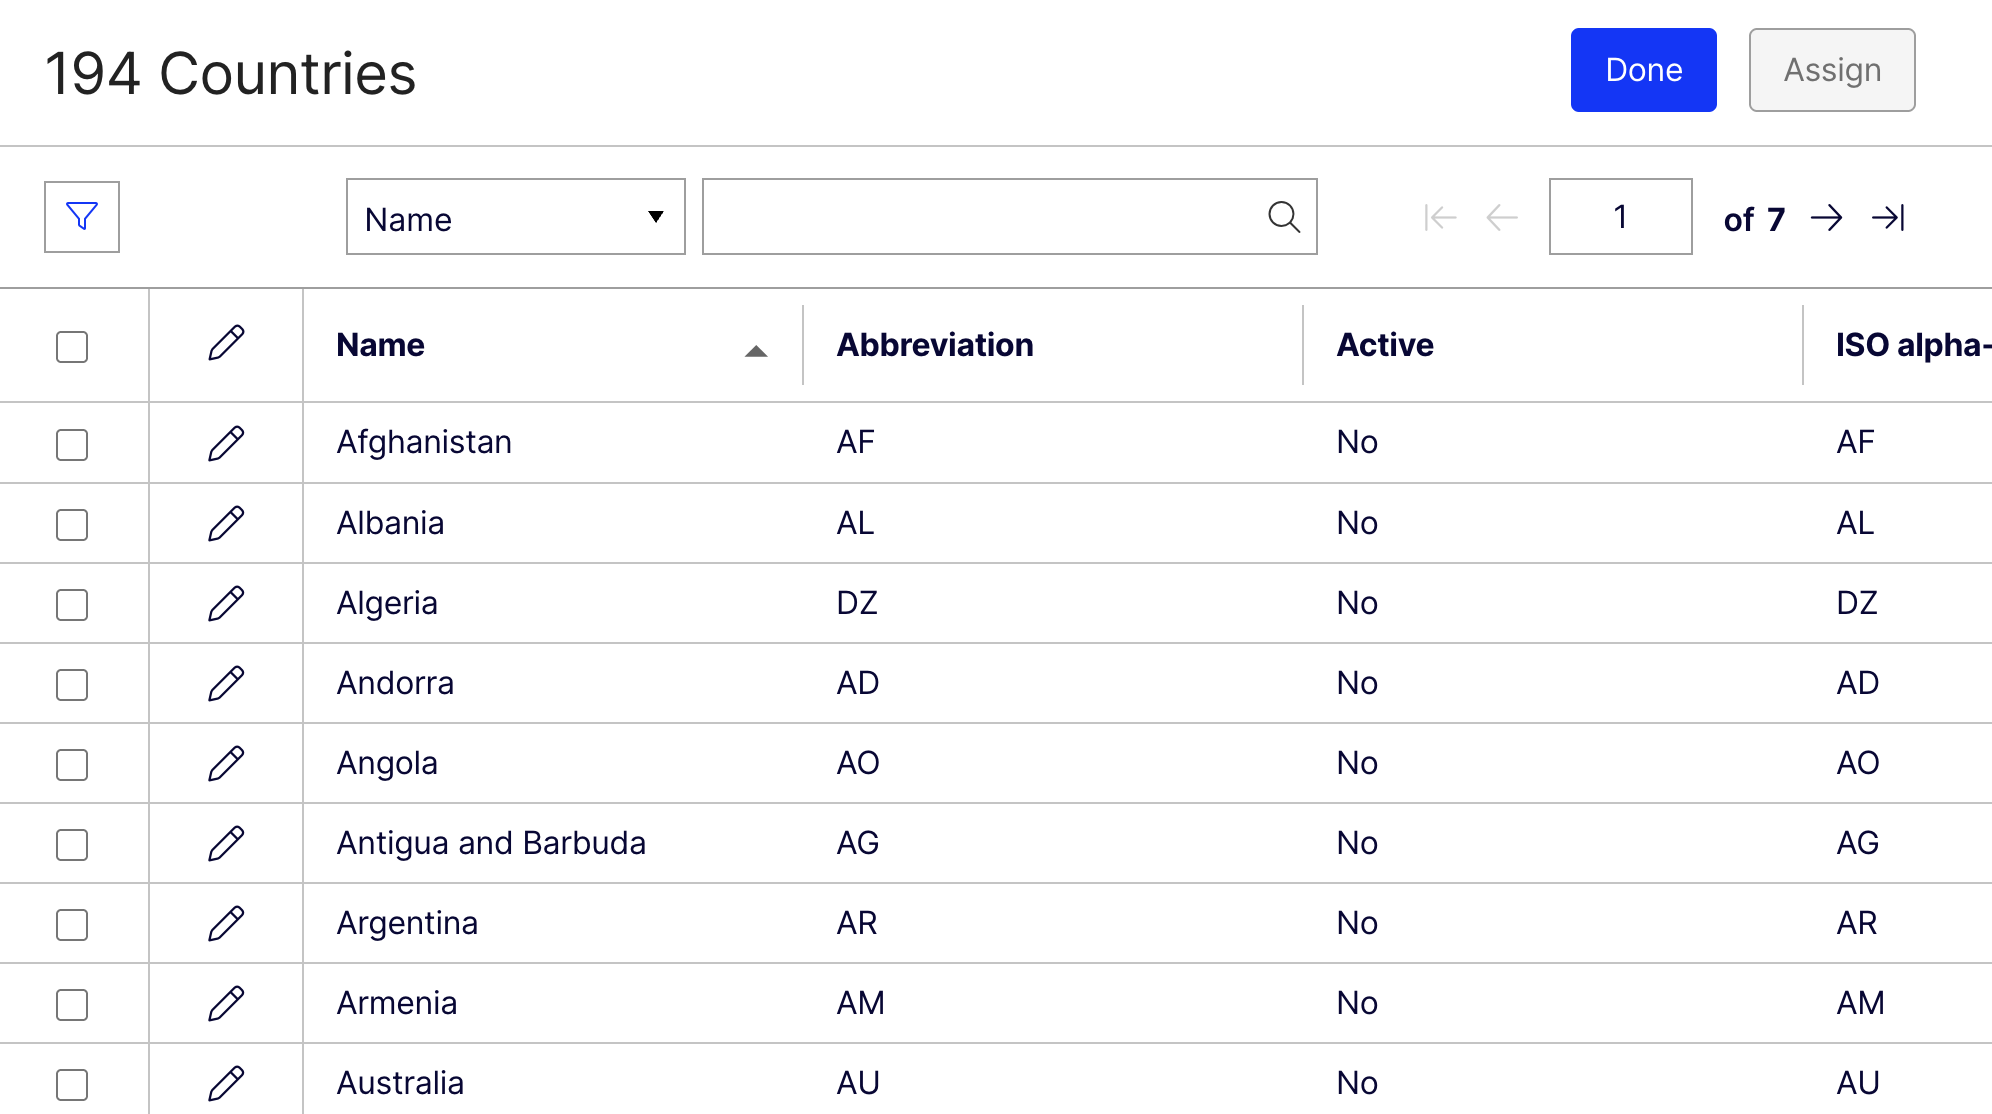Click the Assign button
Screen dimensions: 1992x1114
coord(1831,69)
